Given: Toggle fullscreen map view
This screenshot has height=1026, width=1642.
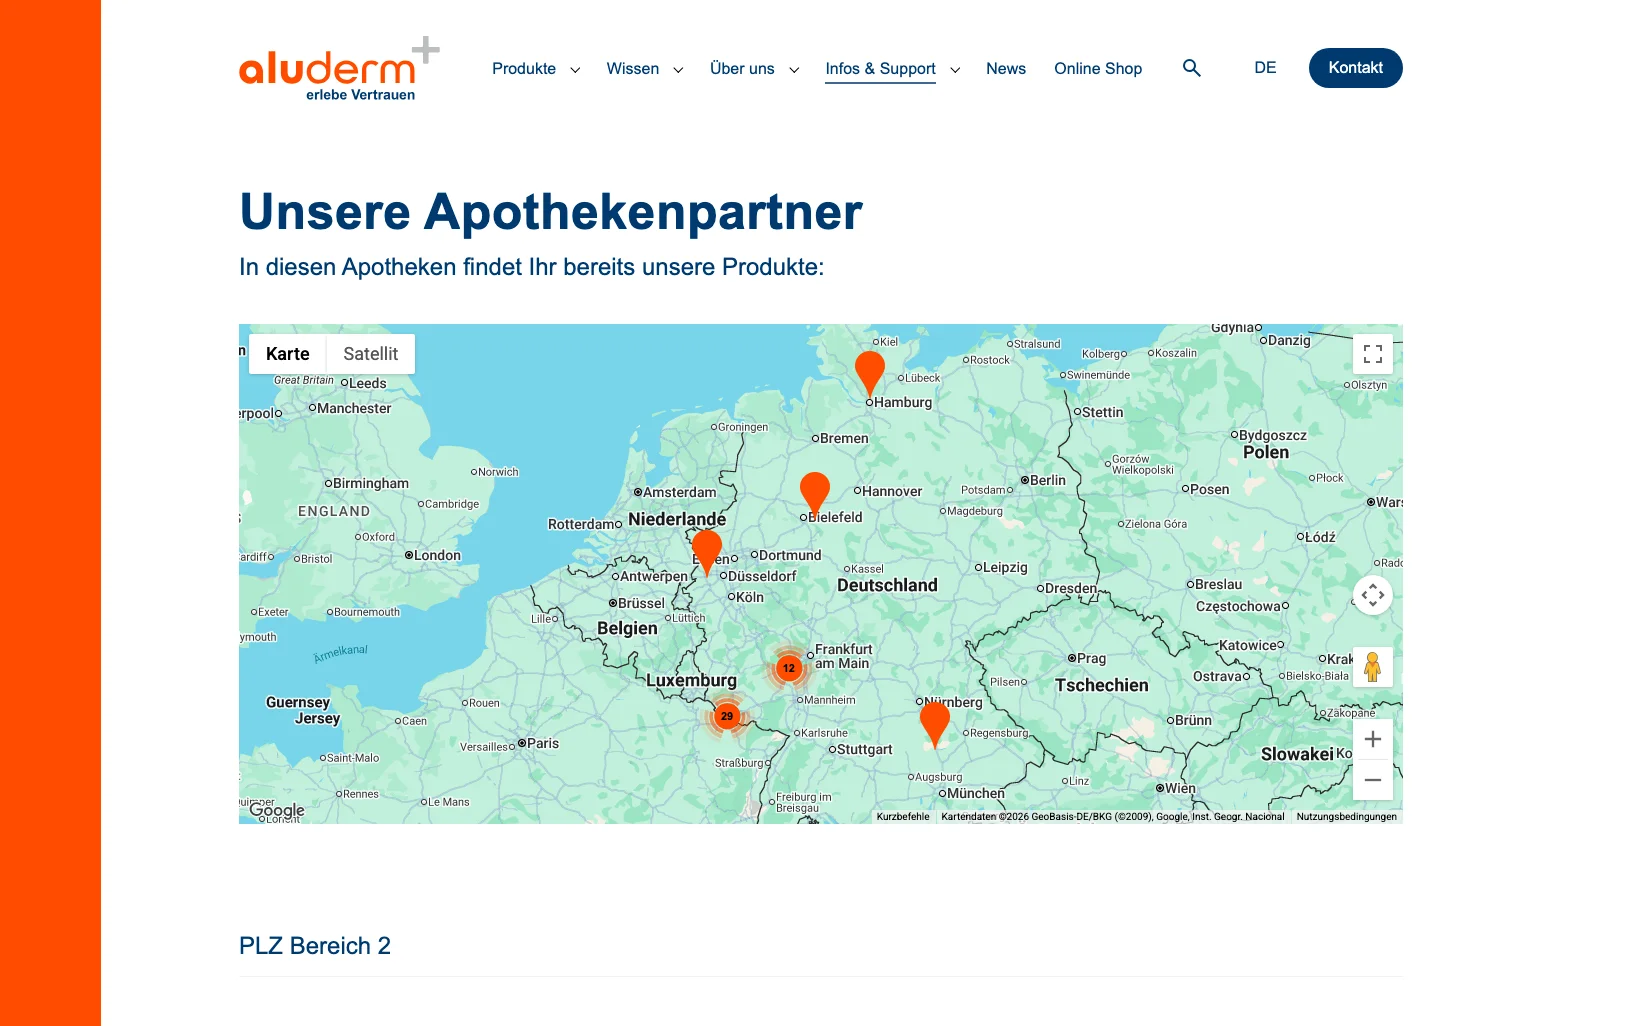Looking at the screenshot, I should pos(1373,354).
